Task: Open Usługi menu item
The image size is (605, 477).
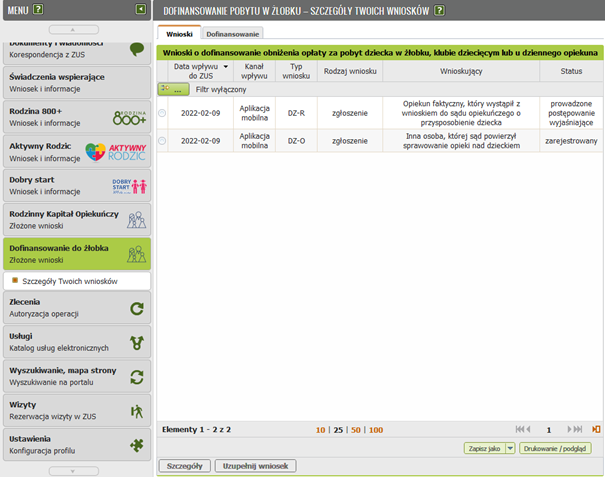Action: click(x=77, y=342)
